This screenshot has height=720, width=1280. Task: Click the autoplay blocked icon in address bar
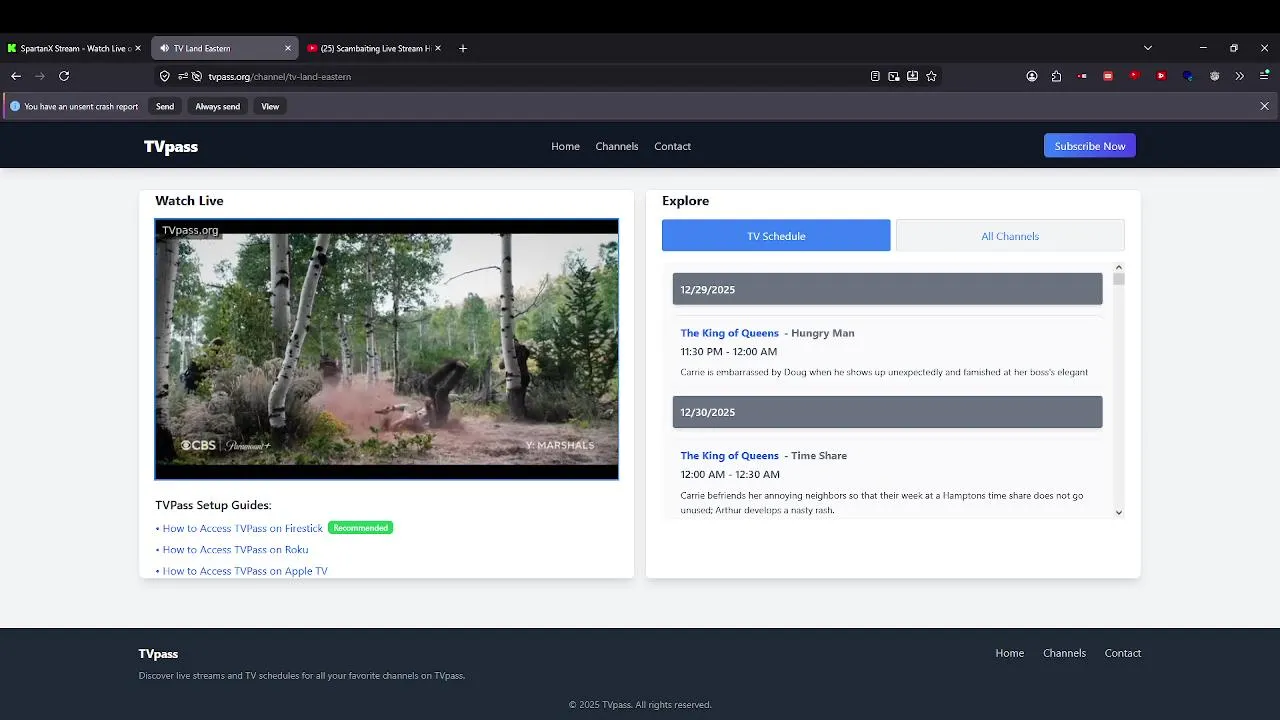coord(197,76)
